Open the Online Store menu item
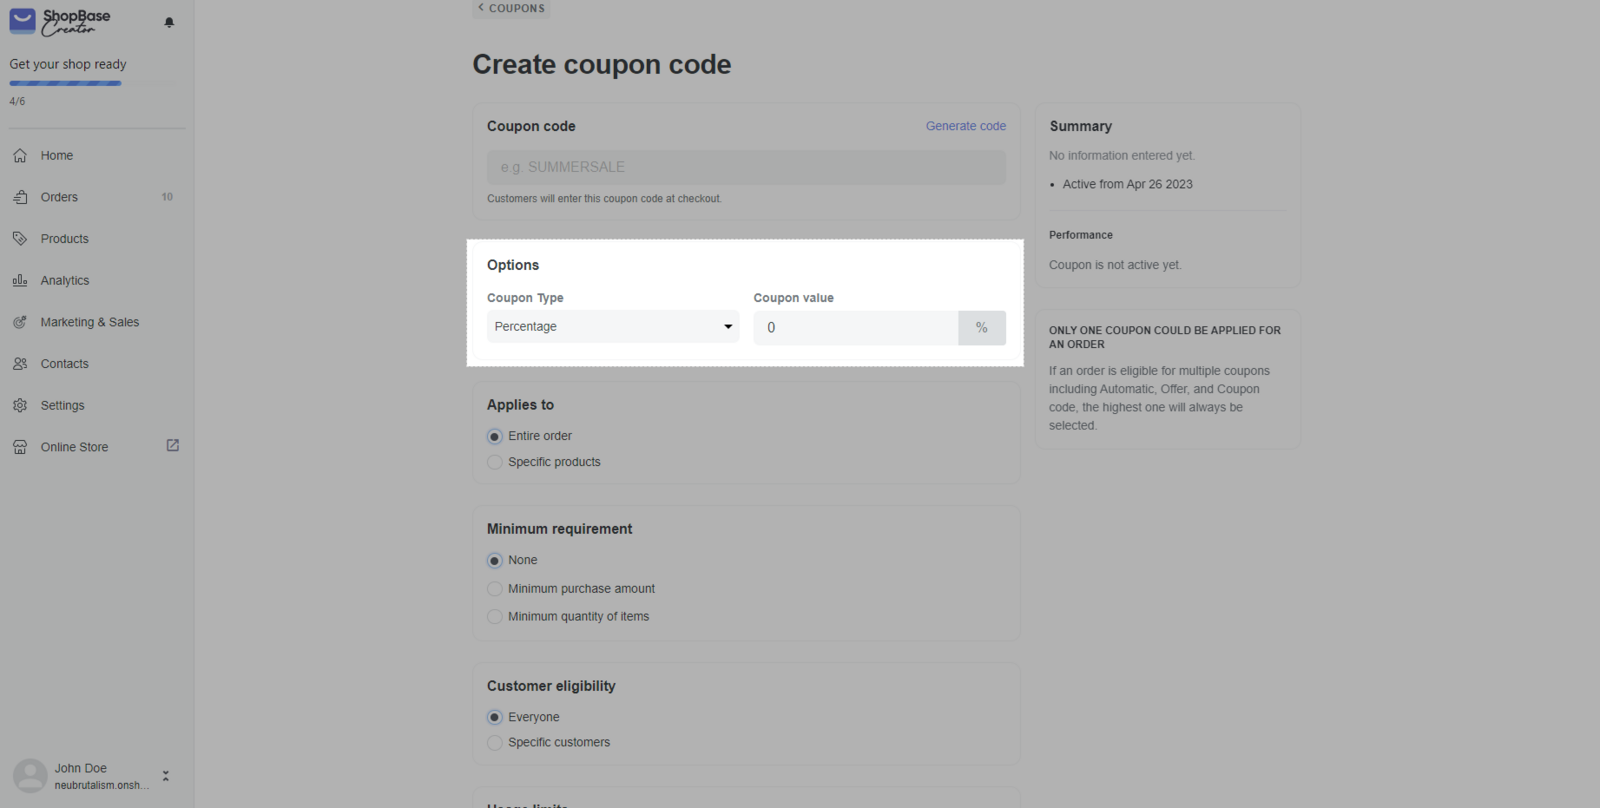Screen dimensions: 1600x808 click(74, 447)
